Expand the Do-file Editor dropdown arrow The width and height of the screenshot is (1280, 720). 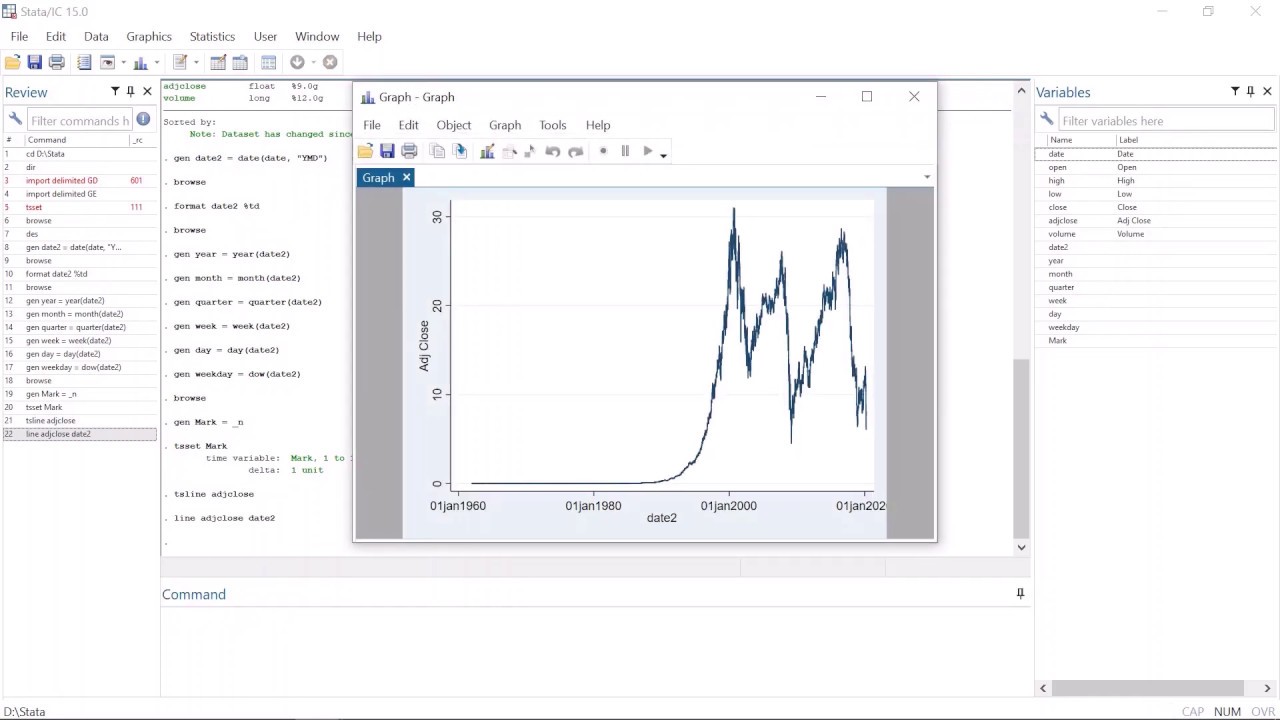tap(196, 63)
